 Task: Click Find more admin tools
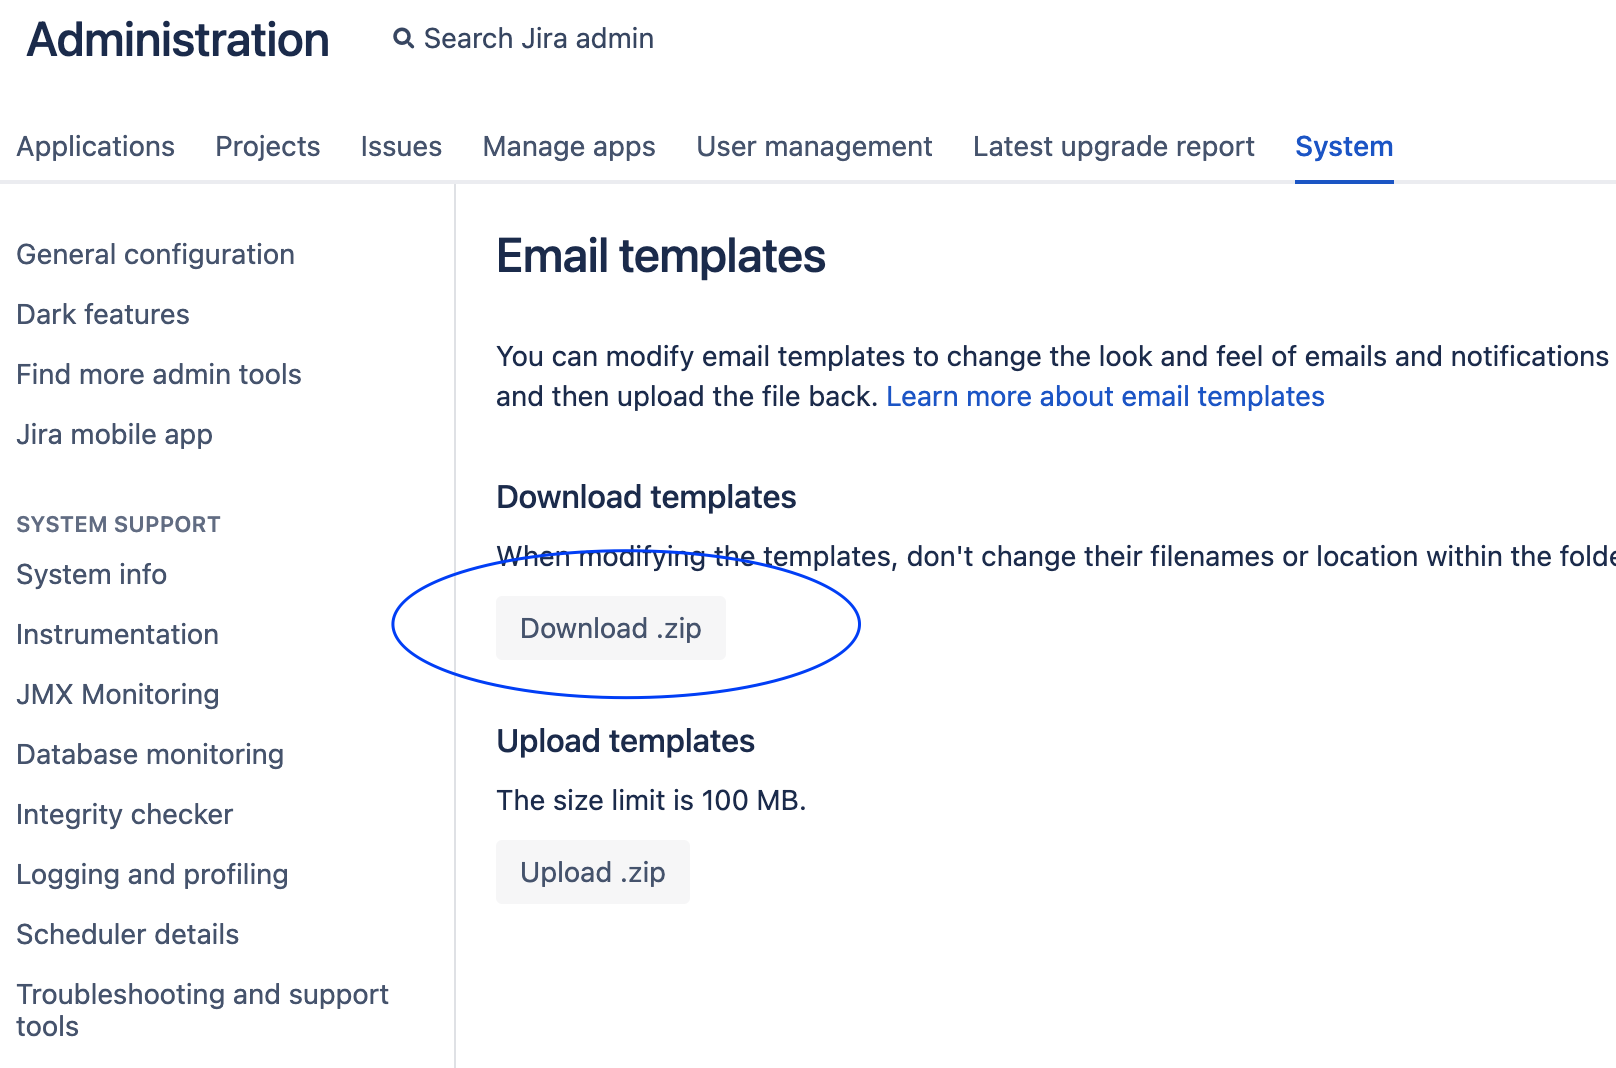(159, 374)
